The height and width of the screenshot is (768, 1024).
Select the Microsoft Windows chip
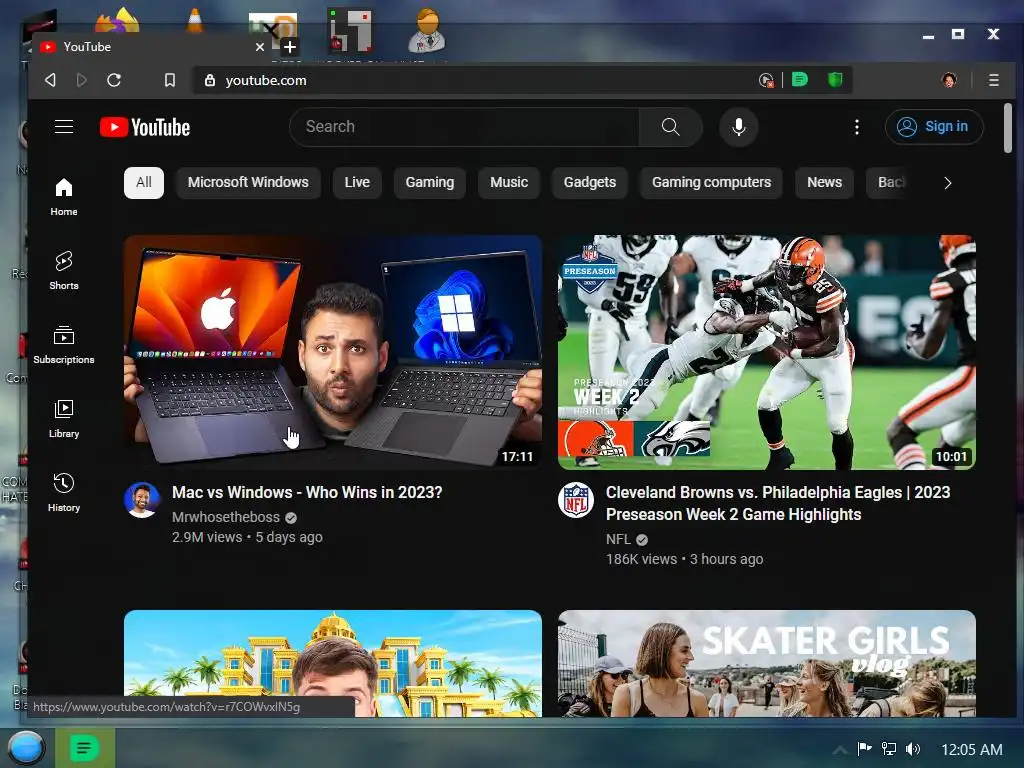pos(248,182)
